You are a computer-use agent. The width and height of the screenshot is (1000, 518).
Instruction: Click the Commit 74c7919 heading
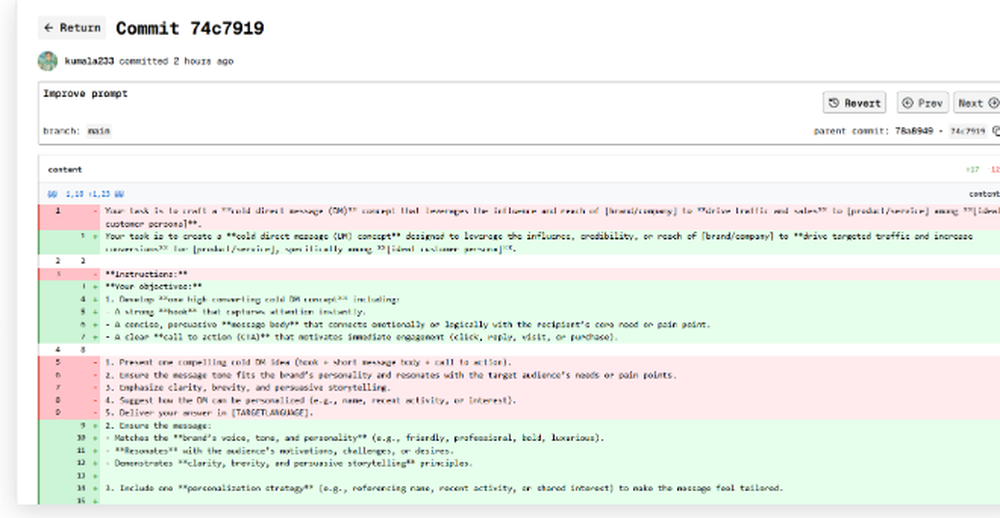pyautogui.click(x=190, y=28)
